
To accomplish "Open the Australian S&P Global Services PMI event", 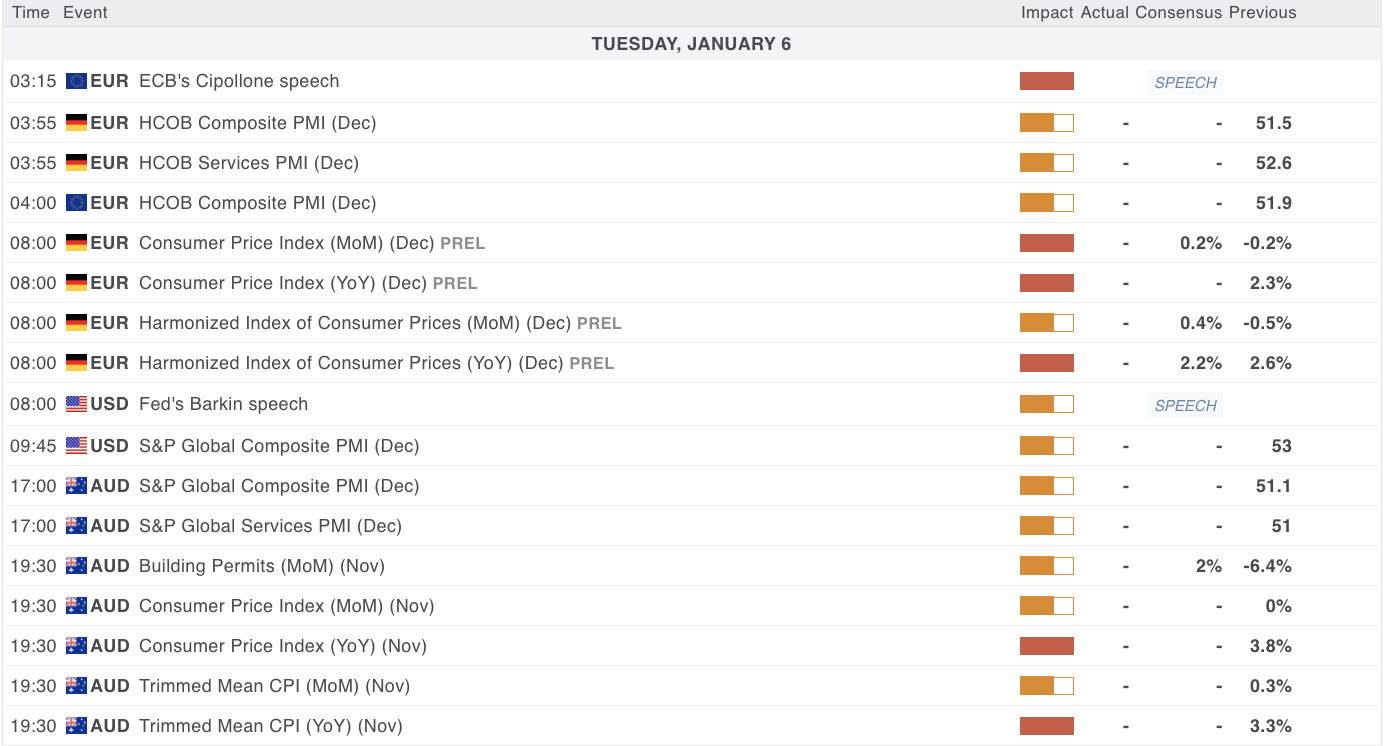I will click(x=270, y=526).
